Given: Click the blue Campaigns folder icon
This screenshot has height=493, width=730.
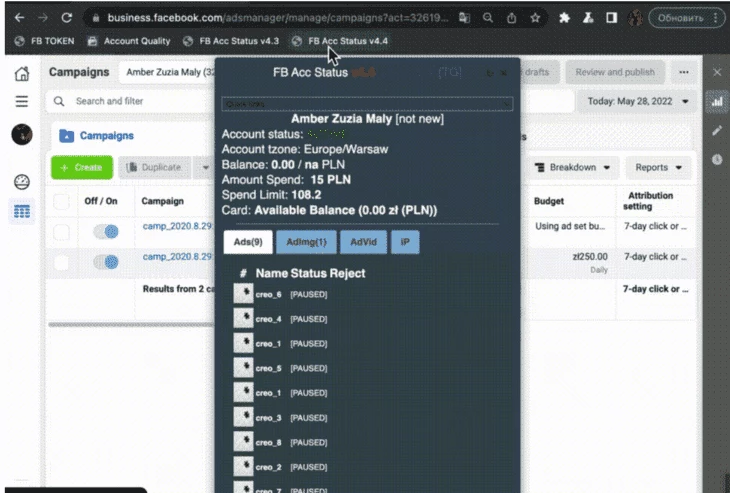Looking at the screenshot, I should (67, 136).
